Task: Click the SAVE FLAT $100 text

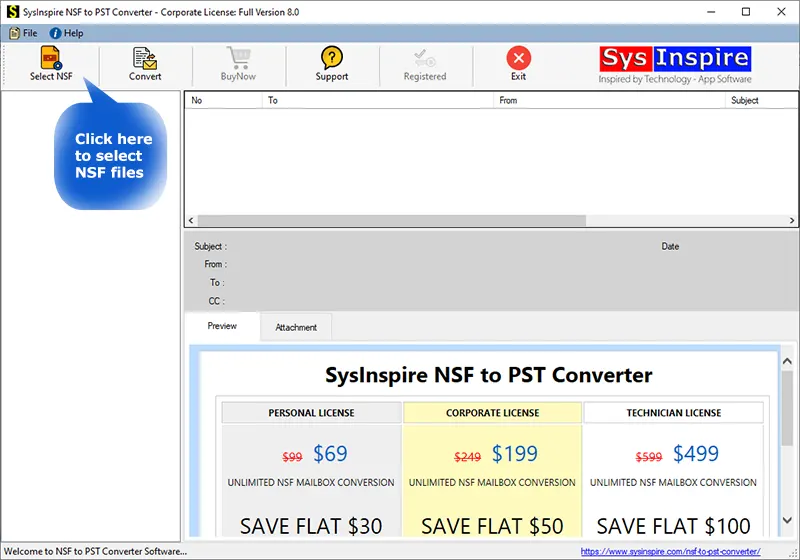Action: [x=673, y=526]
